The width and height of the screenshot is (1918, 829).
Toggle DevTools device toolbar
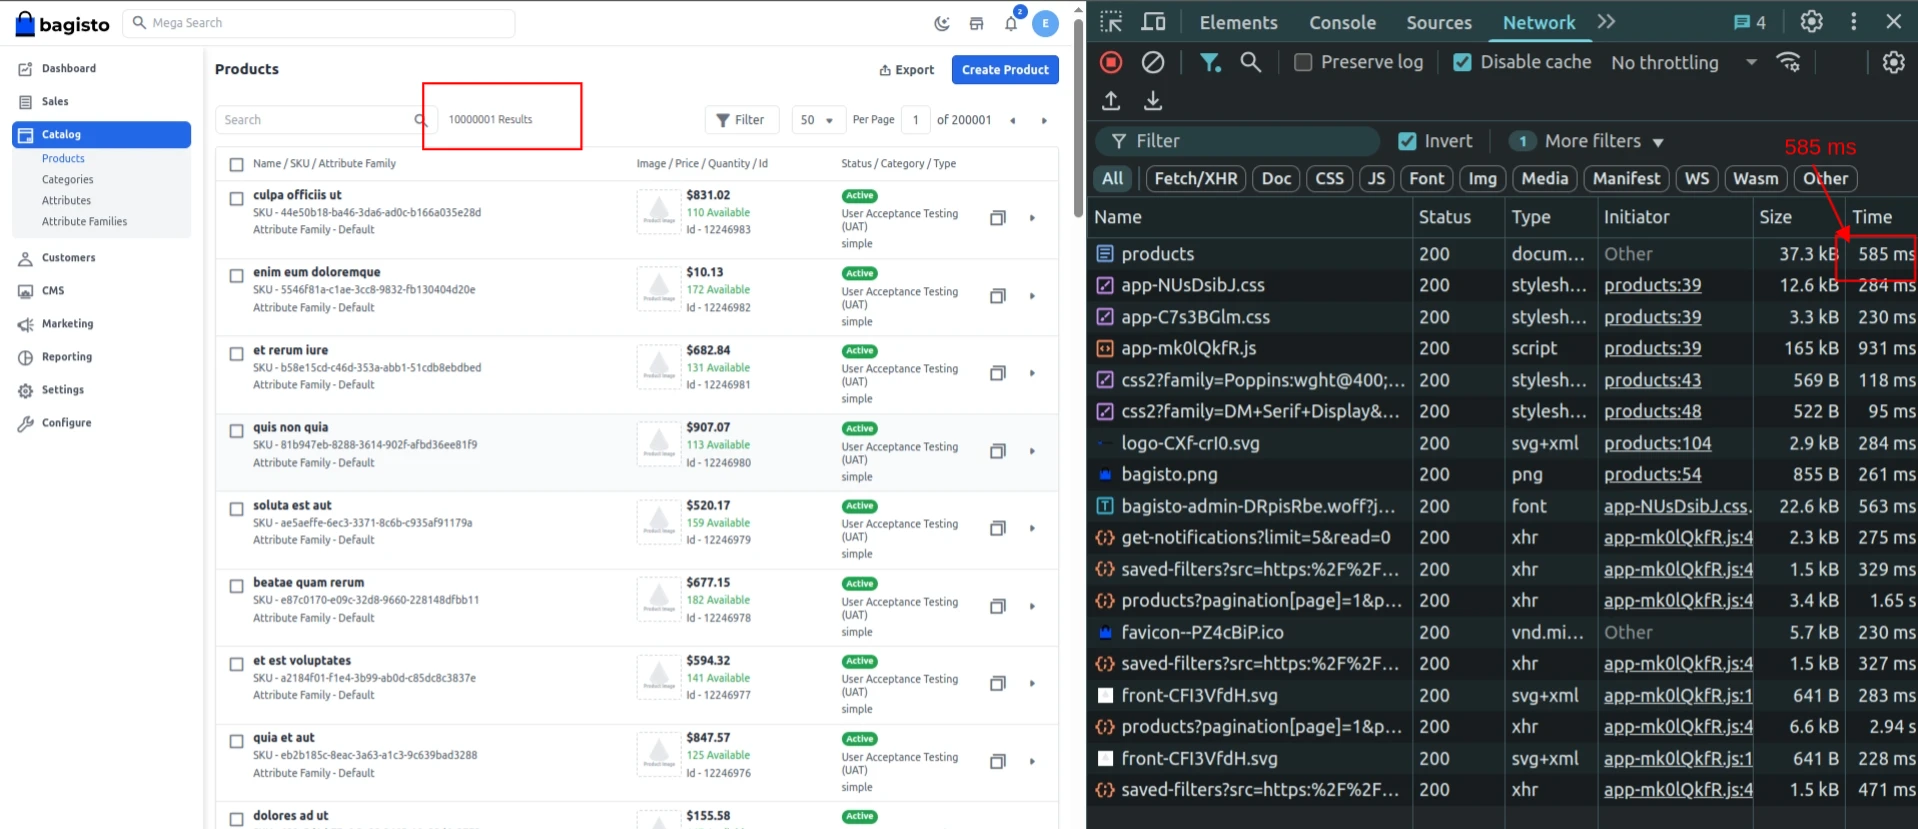(x=1153, y=22)
